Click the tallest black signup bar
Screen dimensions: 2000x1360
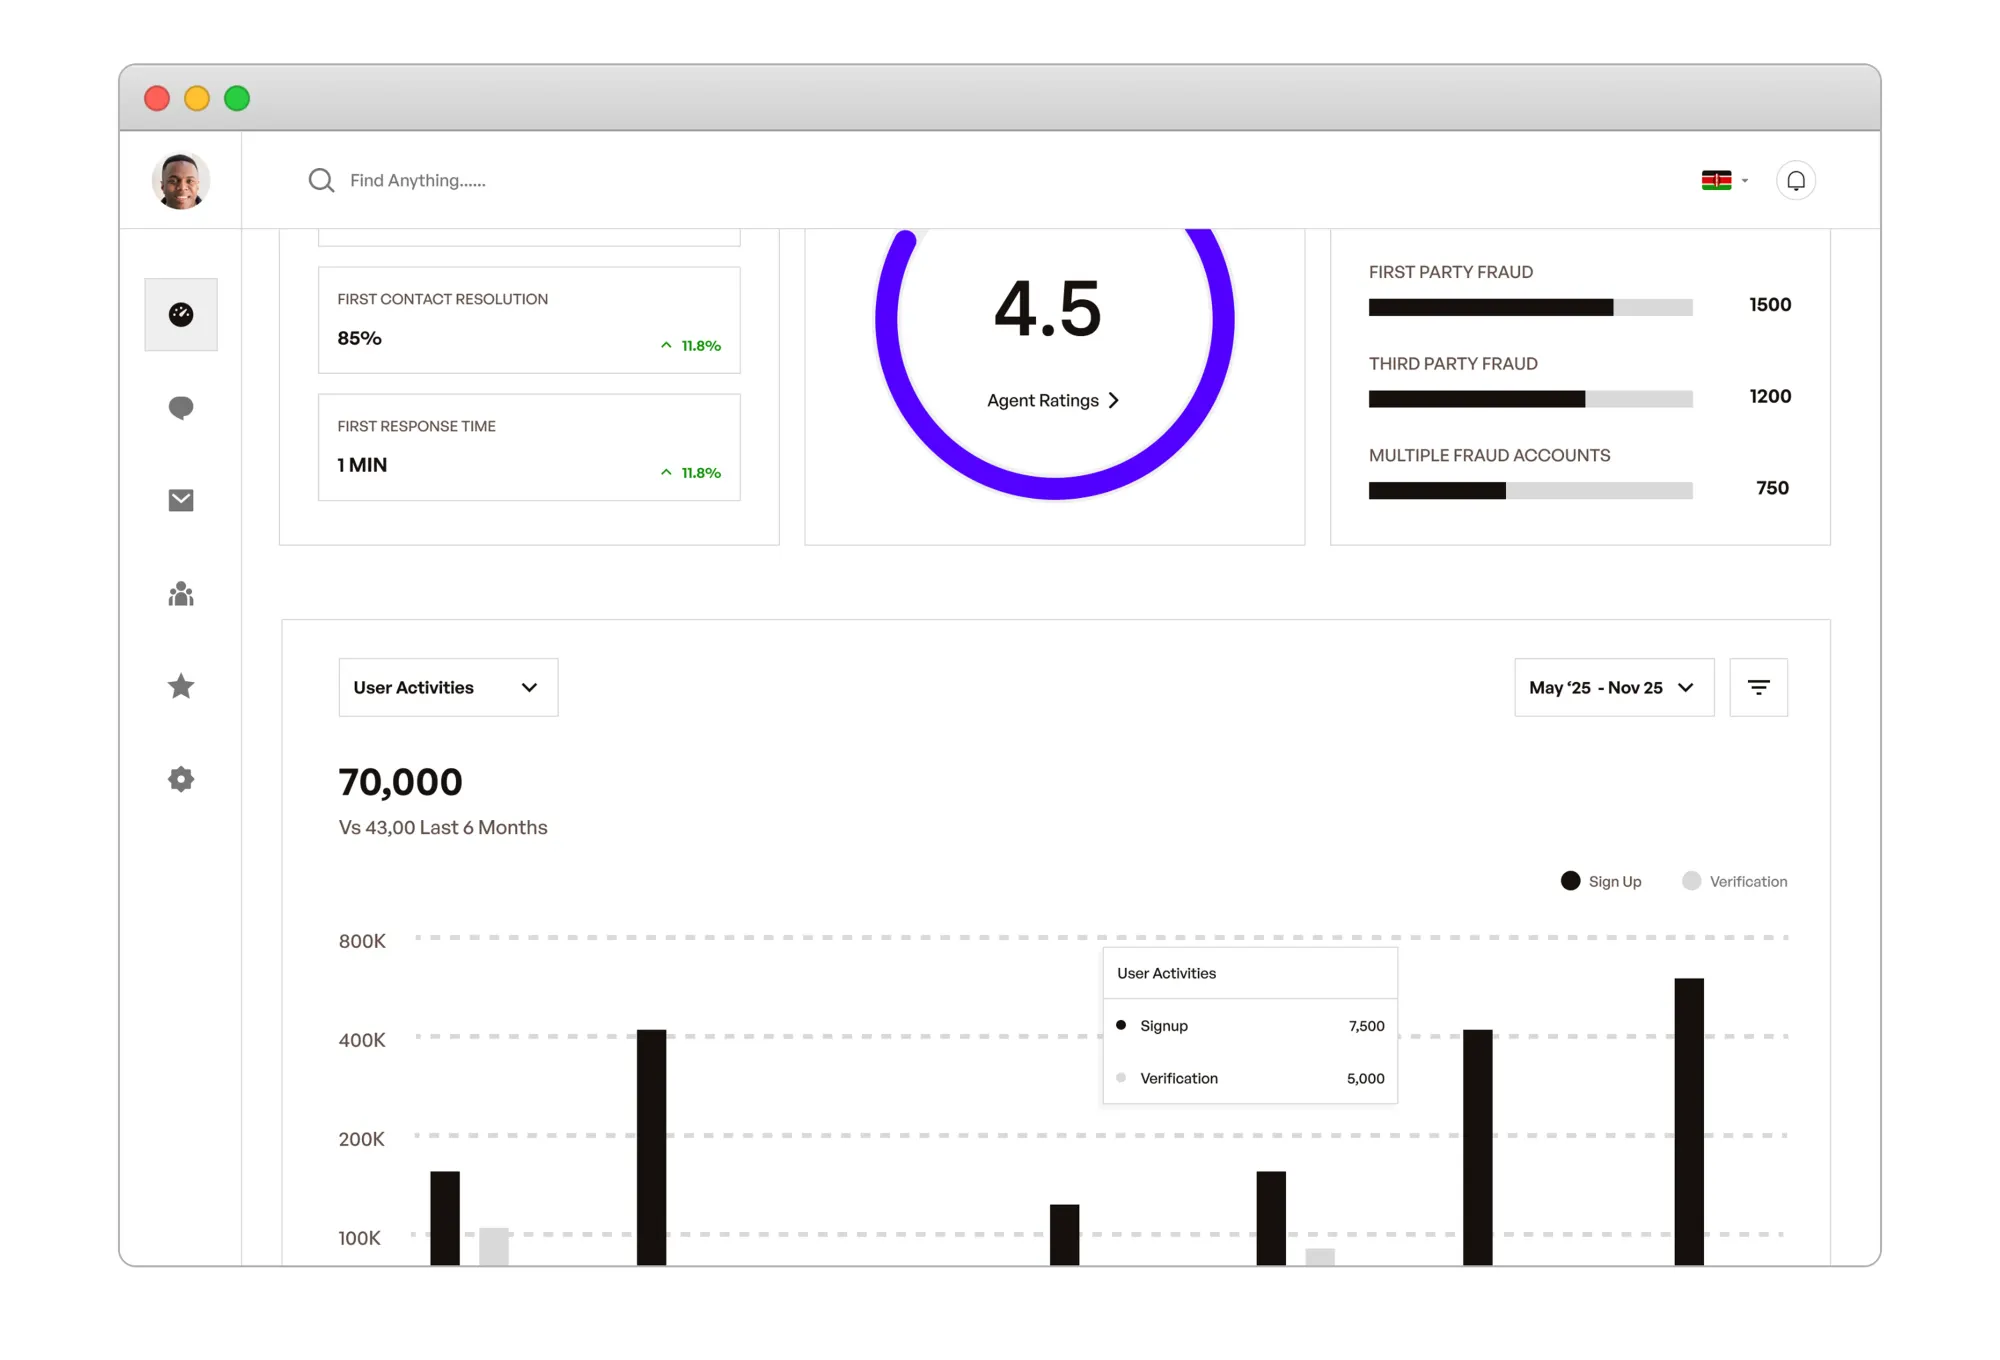coord(1689,1122)
